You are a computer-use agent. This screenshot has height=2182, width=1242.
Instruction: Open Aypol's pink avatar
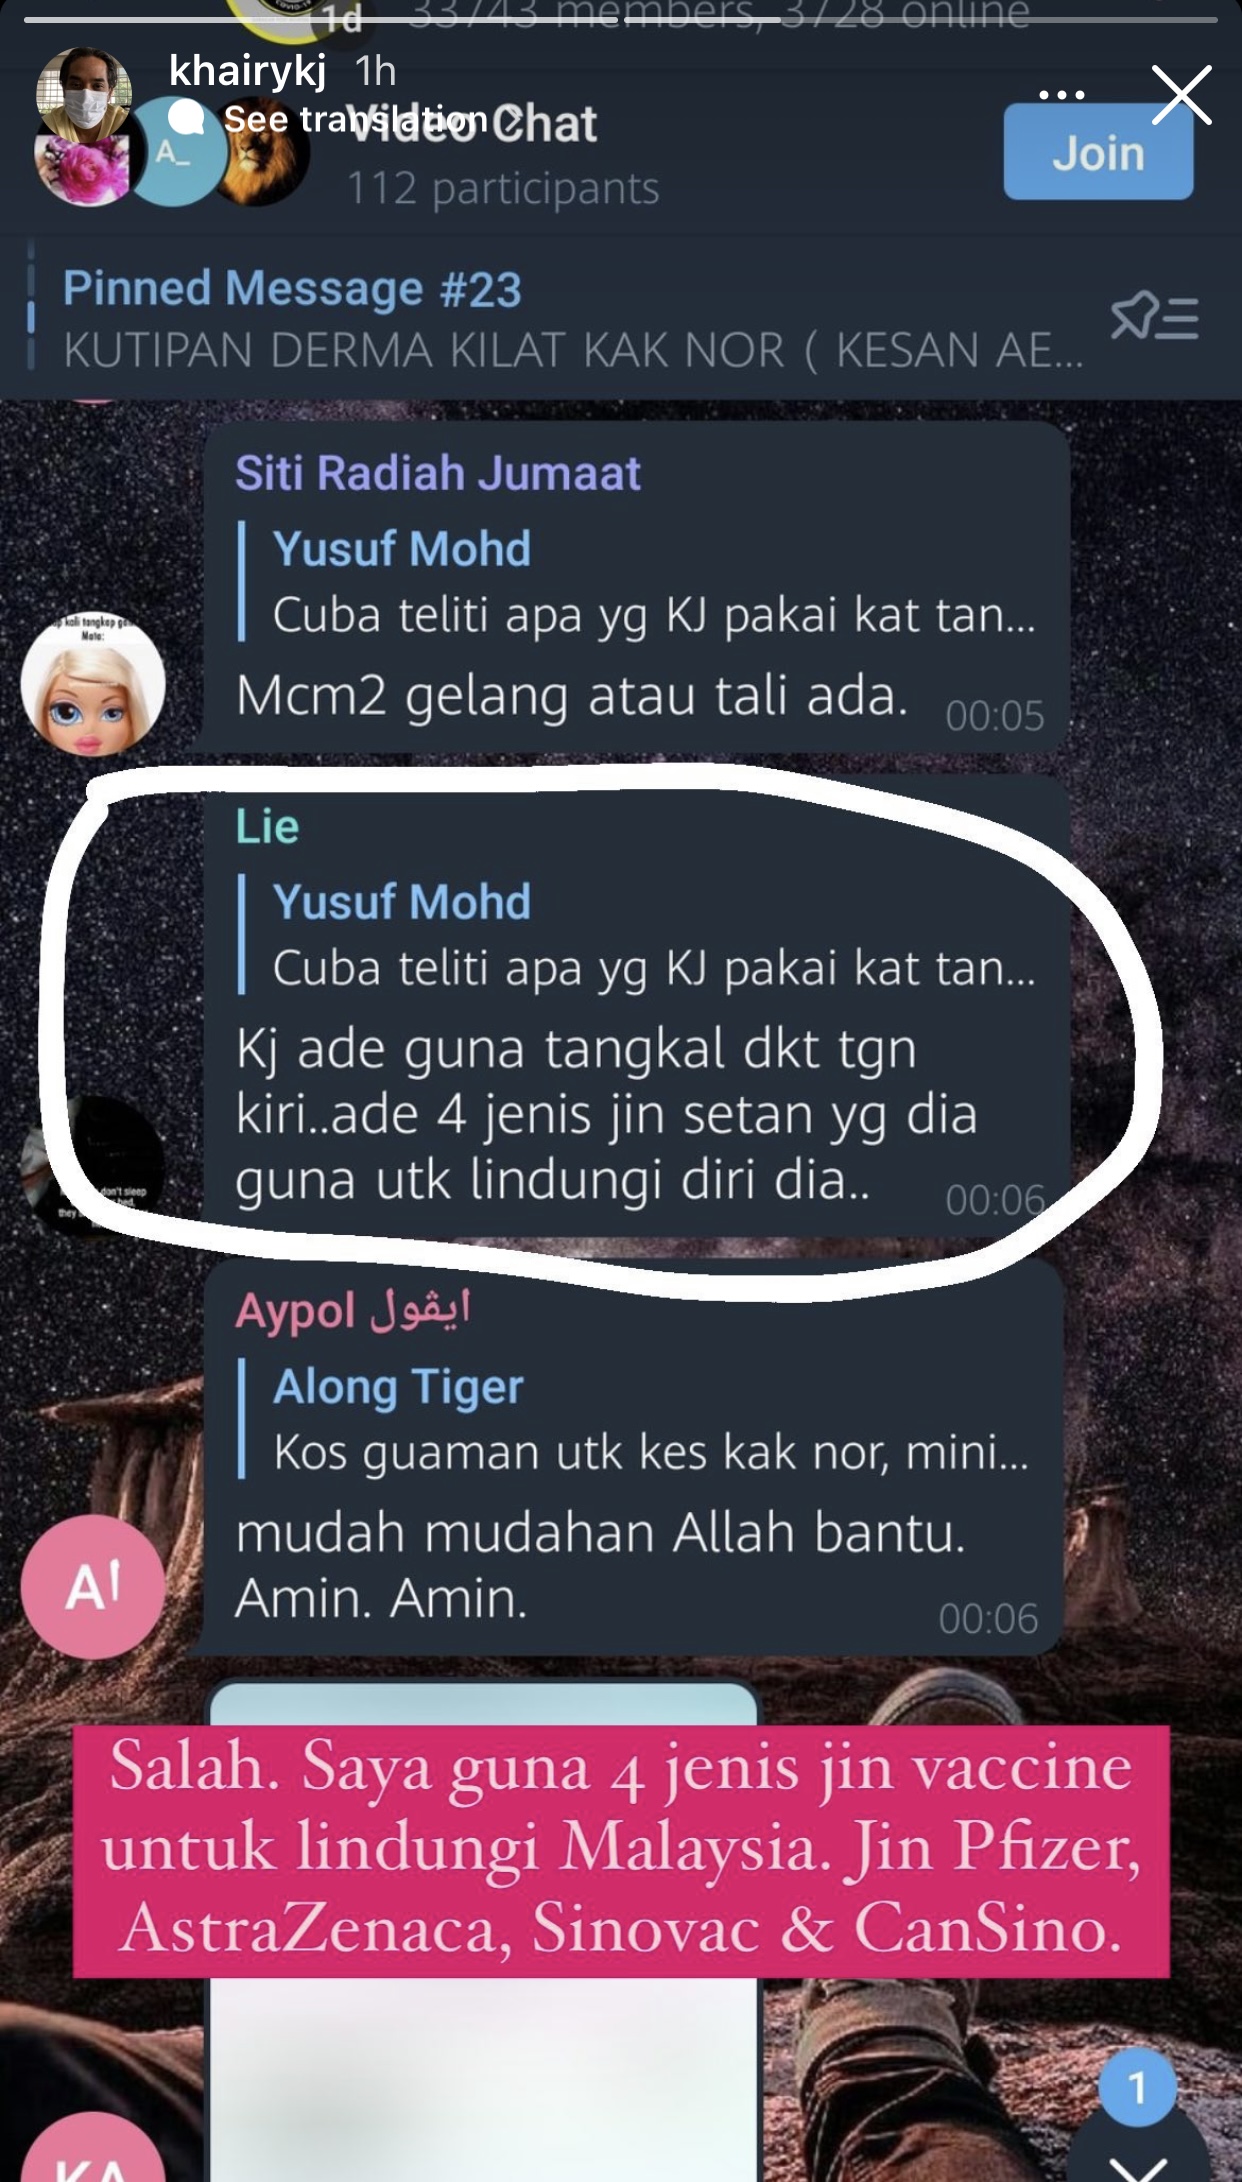tap(93, 1587)
